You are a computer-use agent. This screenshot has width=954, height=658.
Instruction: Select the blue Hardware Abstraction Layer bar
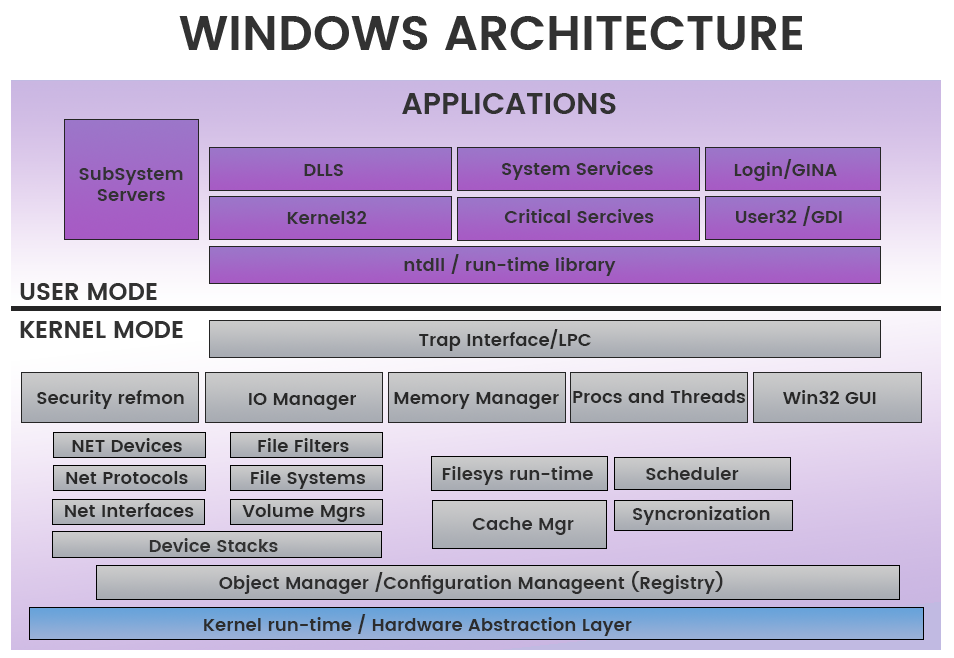[476, 624]
